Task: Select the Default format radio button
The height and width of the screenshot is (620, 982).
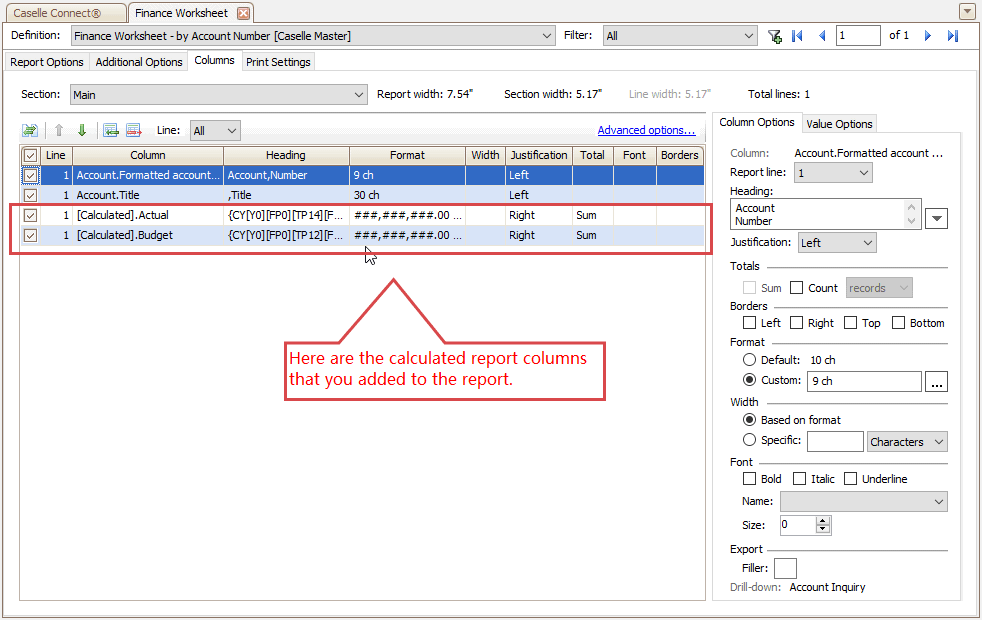Action: [750, 360]
